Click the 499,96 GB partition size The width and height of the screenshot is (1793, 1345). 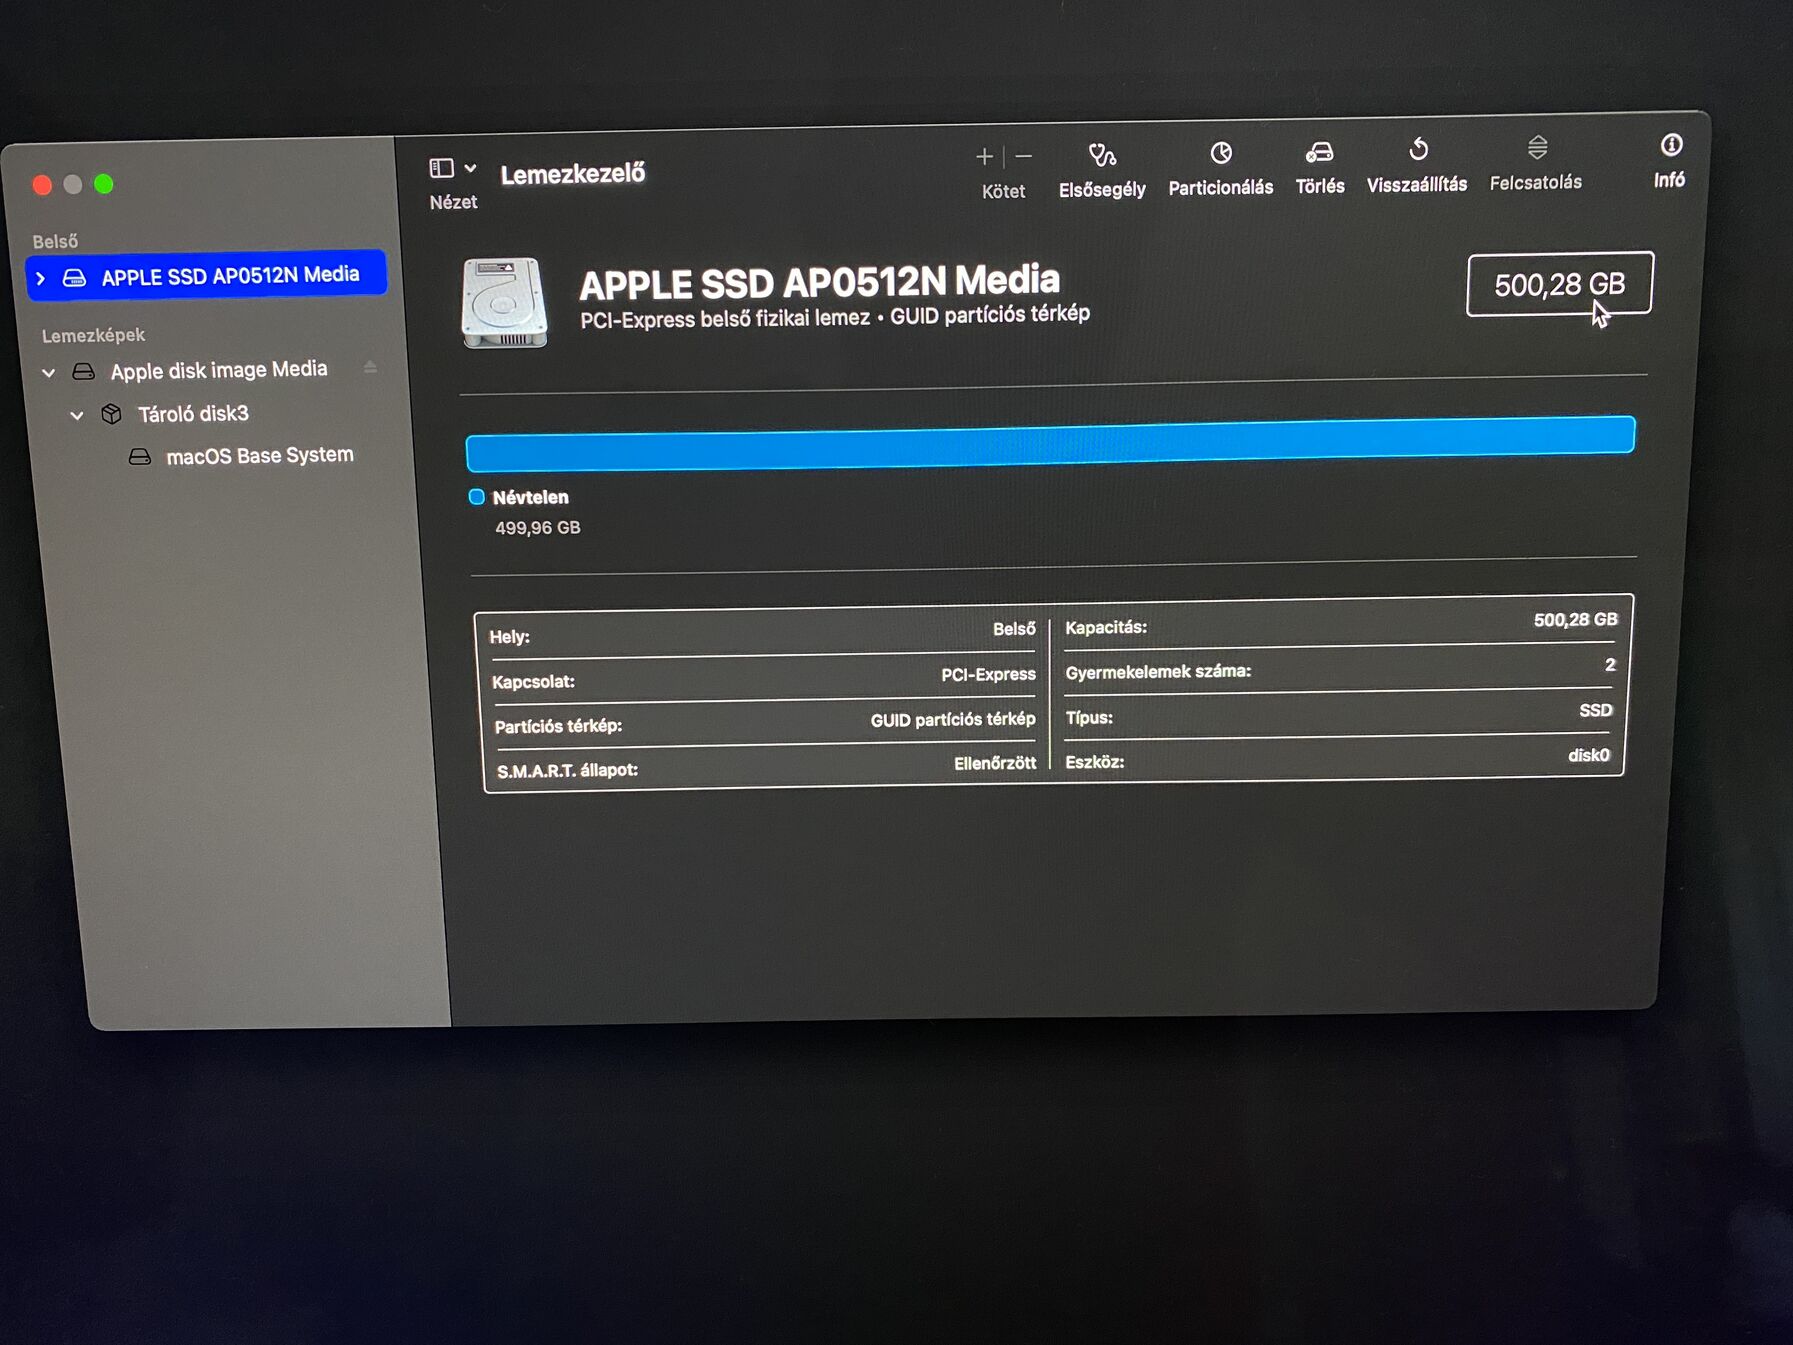click(x=537, y=527)
